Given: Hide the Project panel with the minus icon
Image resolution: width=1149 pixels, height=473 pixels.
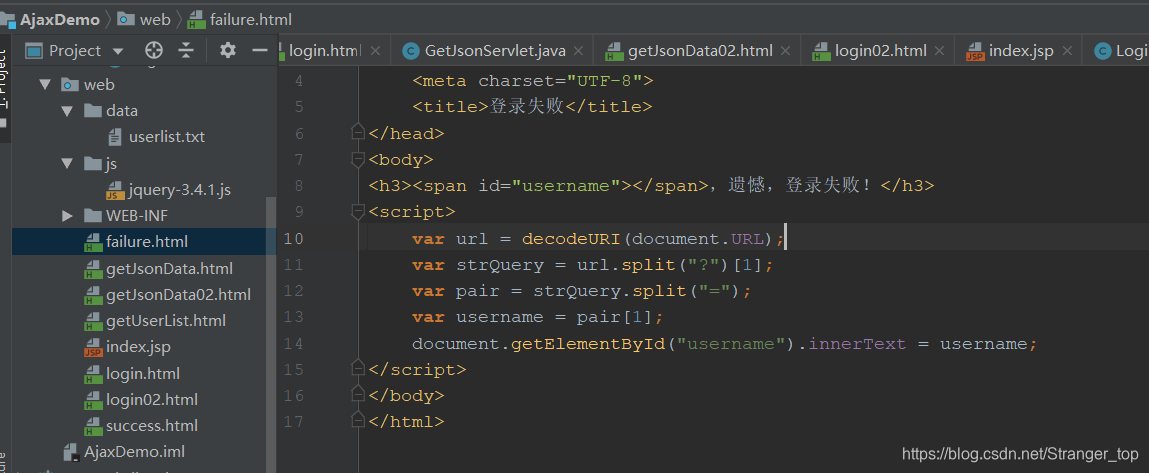Looking at the screenshot, I should pos(259,51).
